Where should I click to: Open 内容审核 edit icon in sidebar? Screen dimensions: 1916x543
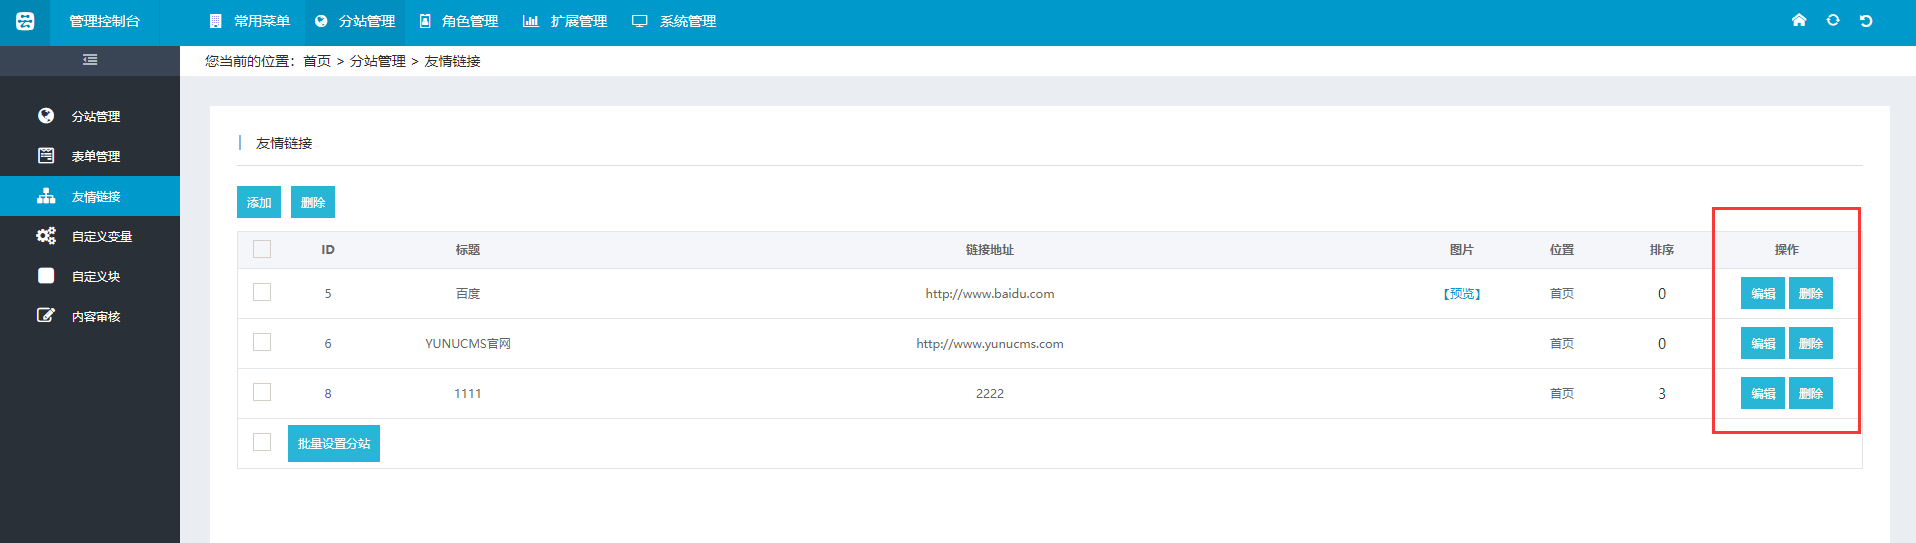point(46,316)
